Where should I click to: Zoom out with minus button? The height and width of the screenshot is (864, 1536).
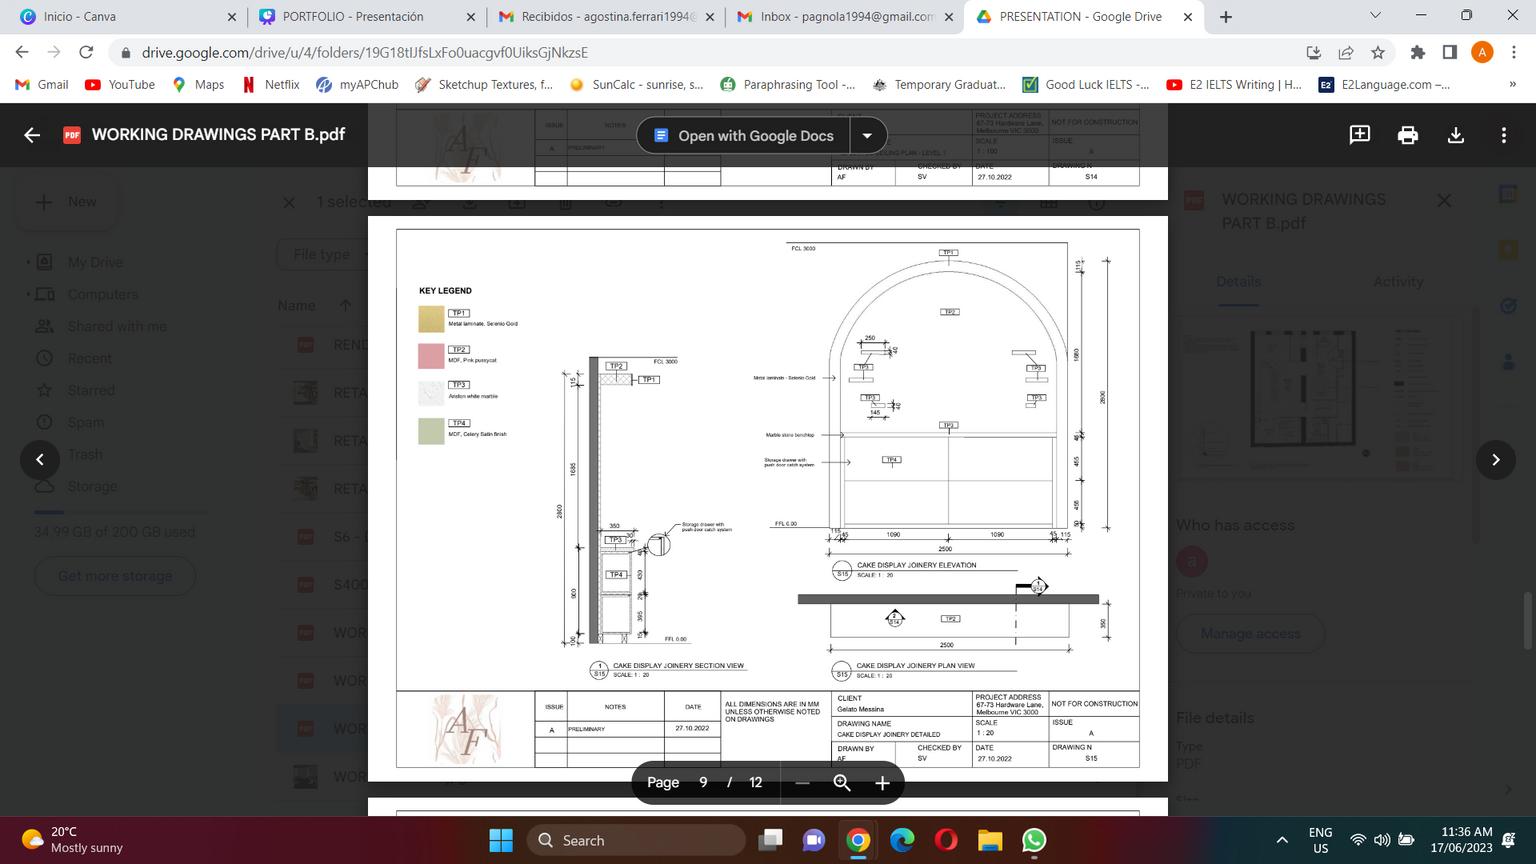click(802, 783)
